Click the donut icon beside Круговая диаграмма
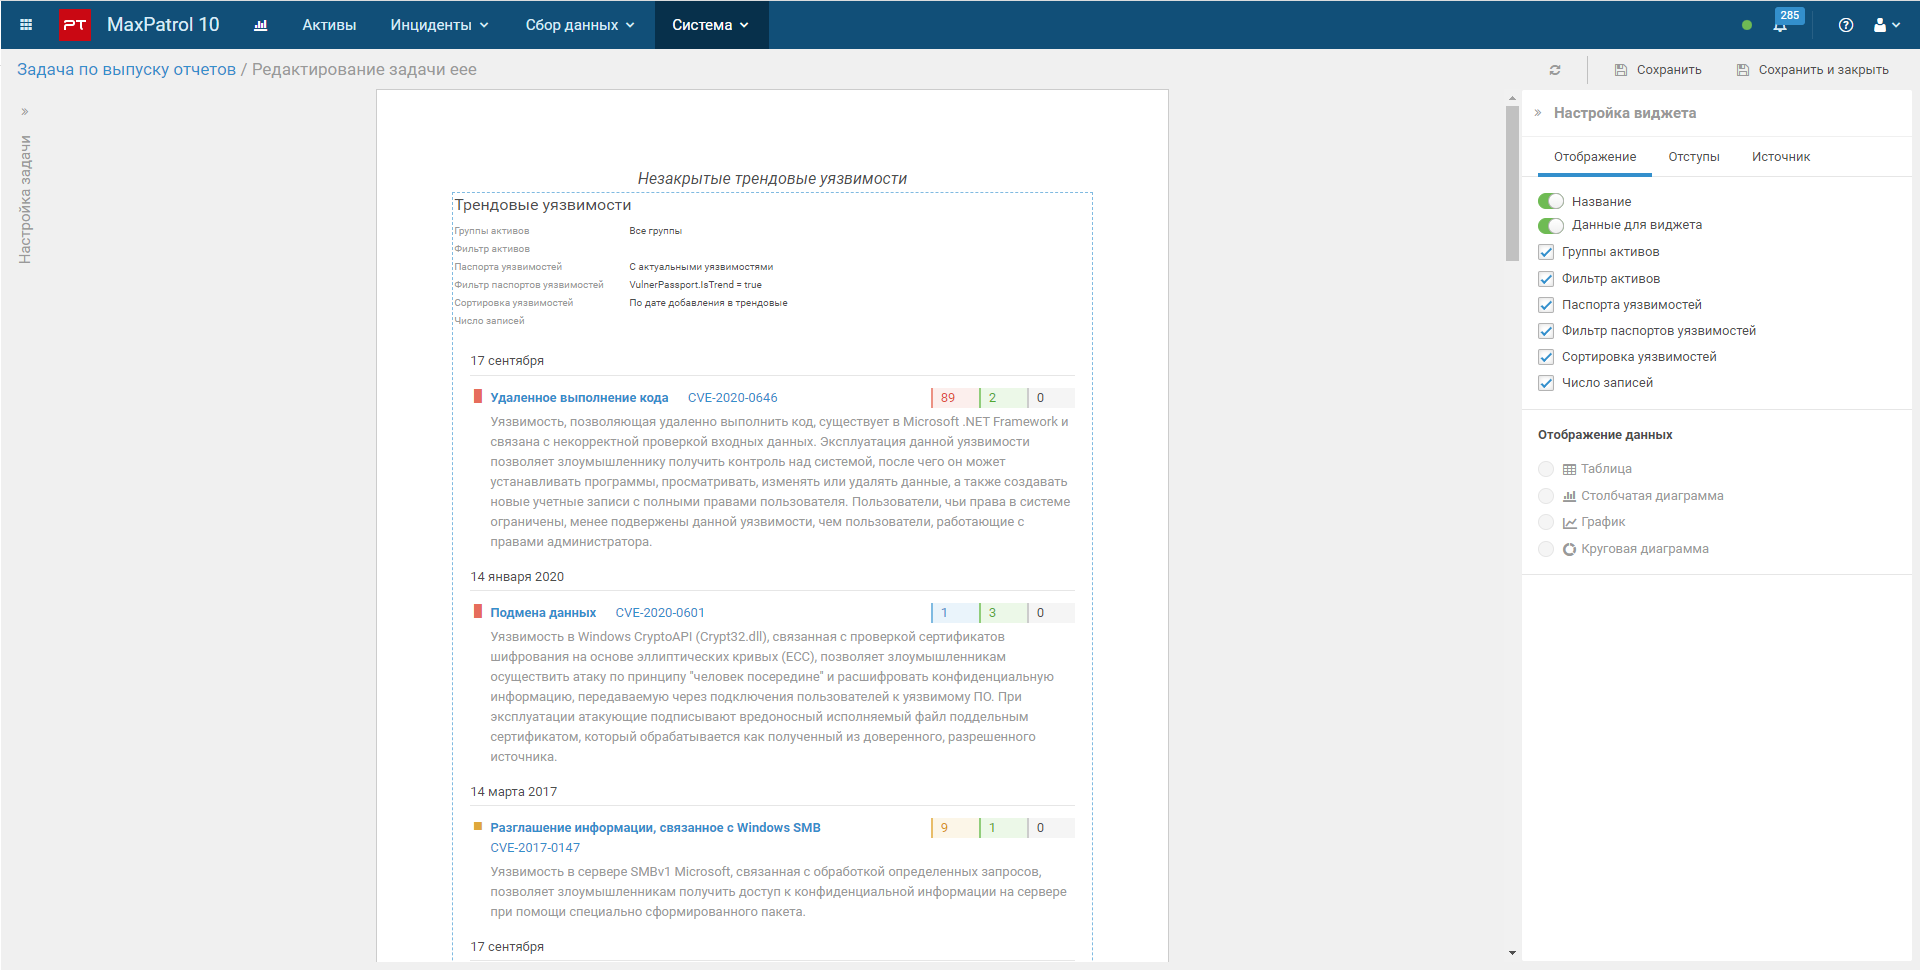 (1569, 549)
